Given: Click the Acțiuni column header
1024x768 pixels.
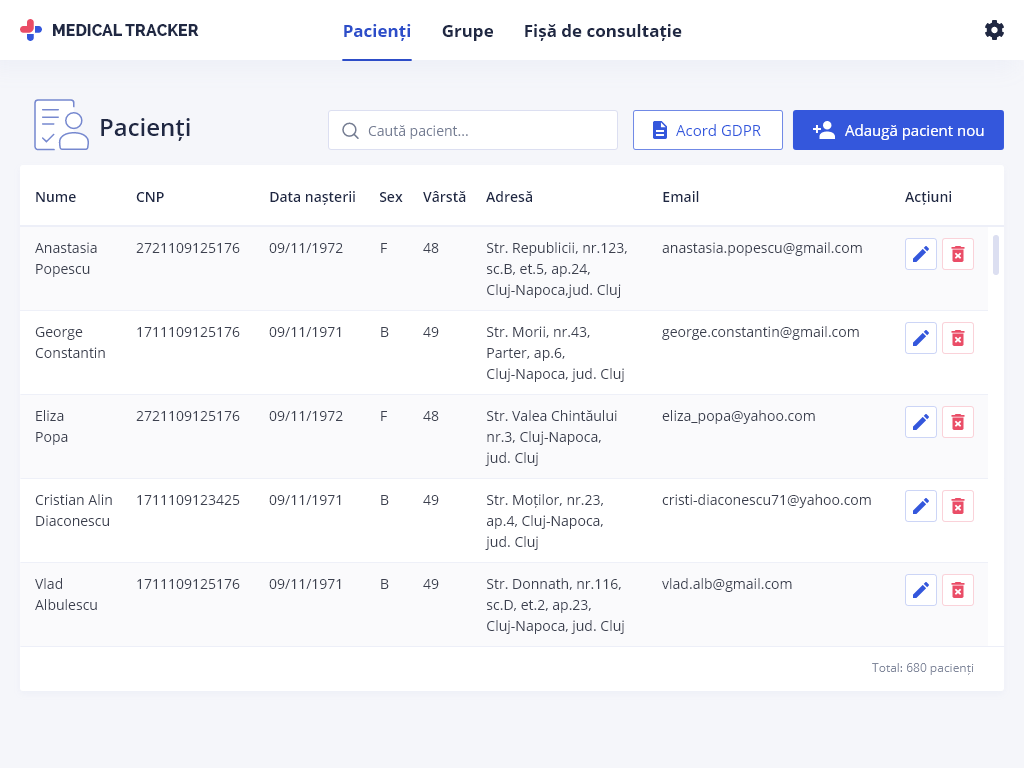Looking at the screenshot, I should (x=928, y=197).
